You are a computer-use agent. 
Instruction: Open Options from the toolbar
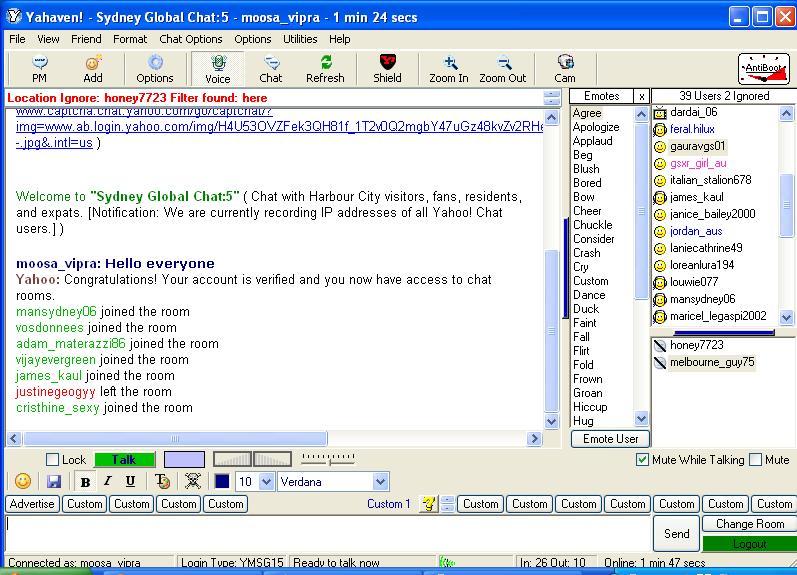(155, 69)
